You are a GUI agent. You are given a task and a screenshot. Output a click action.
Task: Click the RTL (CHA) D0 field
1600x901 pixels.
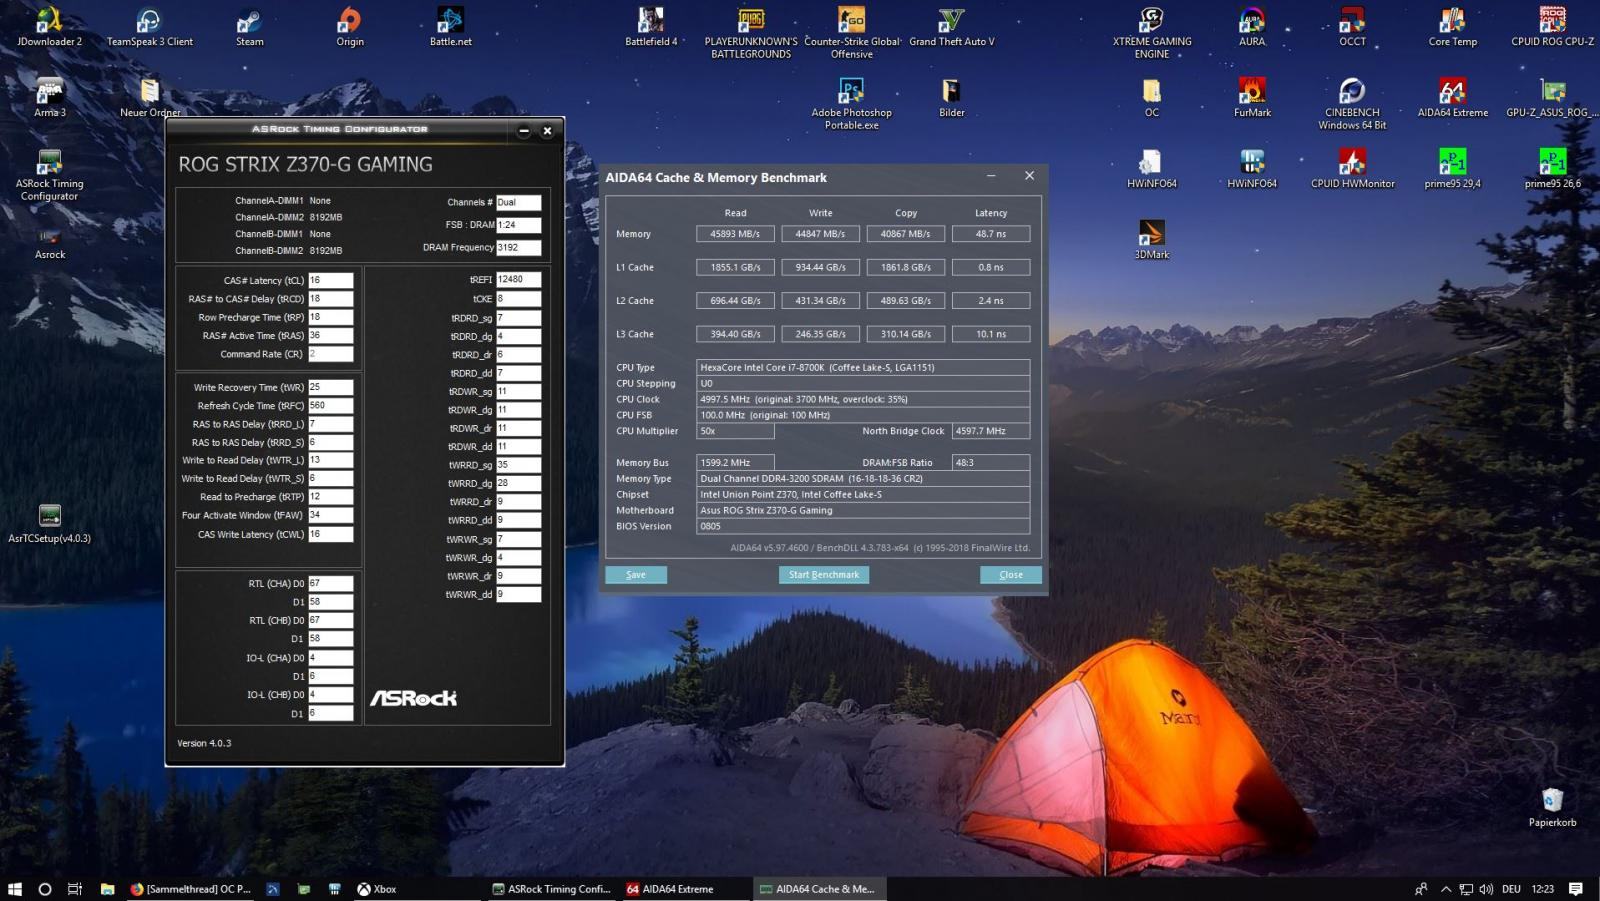[330, 583]
